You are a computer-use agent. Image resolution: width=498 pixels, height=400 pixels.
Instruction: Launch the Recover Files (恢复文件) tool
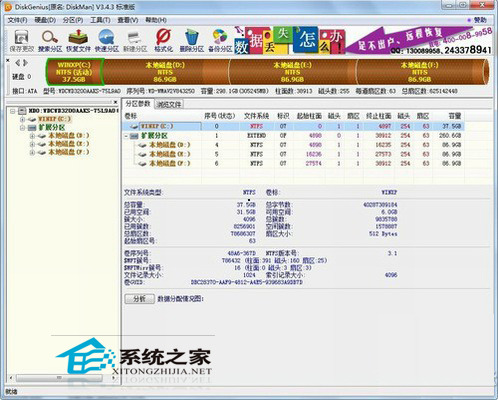tap(78, 41)
